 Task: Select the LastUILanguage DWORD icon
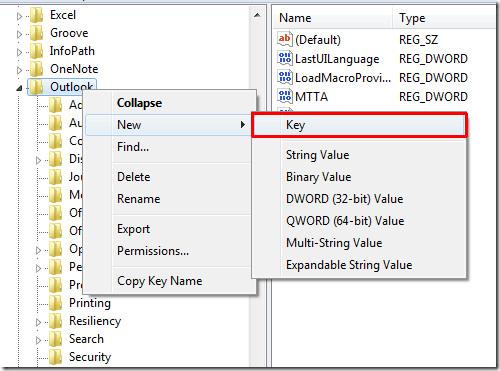point(284,58)
